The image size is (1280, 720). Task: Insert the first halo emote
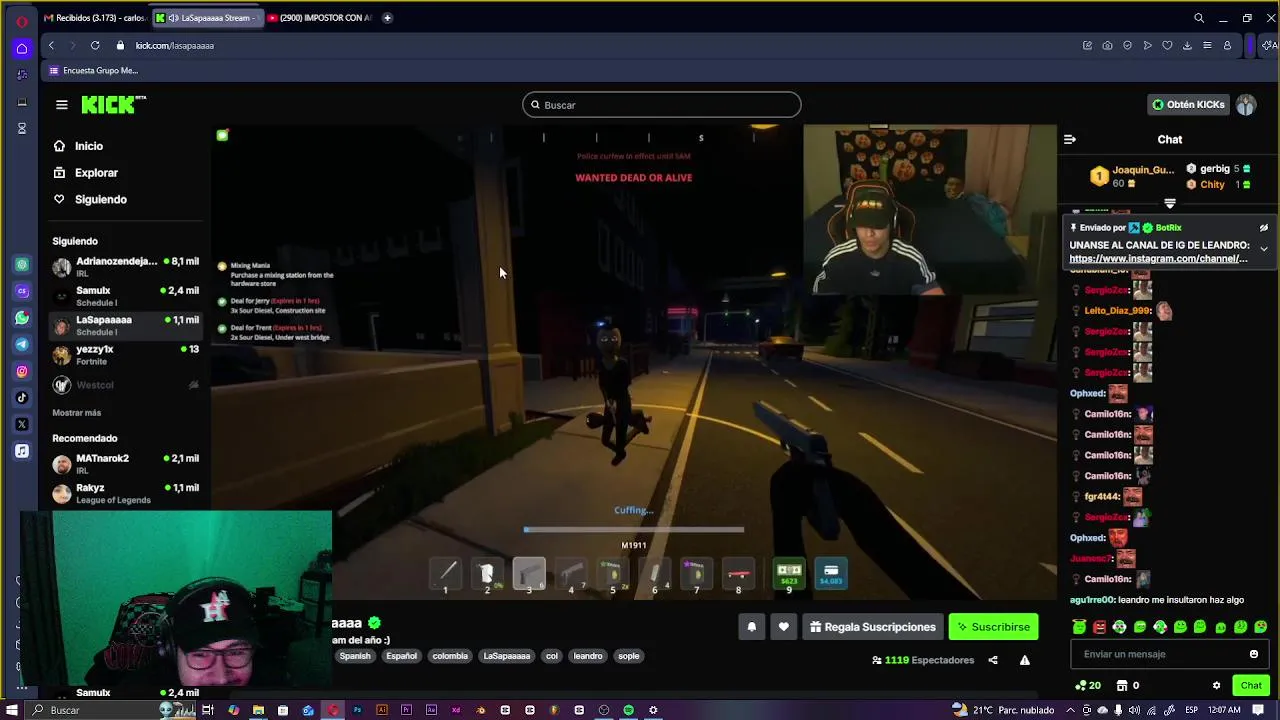pyautogui.click(x=1079, y=627)
